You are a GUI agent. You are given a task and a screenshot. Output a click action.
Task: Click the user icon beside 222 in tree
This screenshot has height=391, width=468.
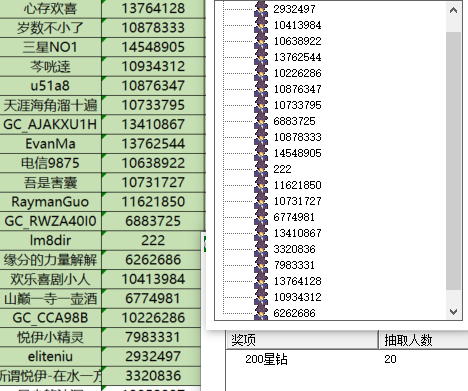(261, 169)
